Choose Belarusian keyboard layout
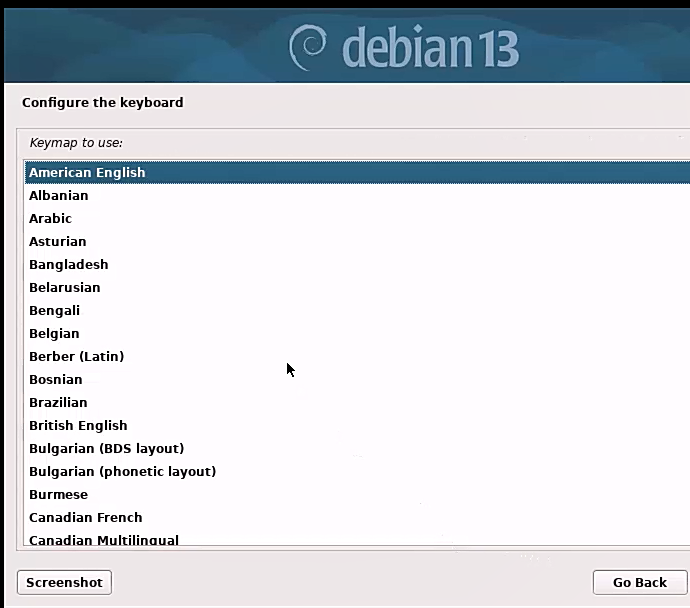This screenshot has height=608, width=690. (64, 287)
